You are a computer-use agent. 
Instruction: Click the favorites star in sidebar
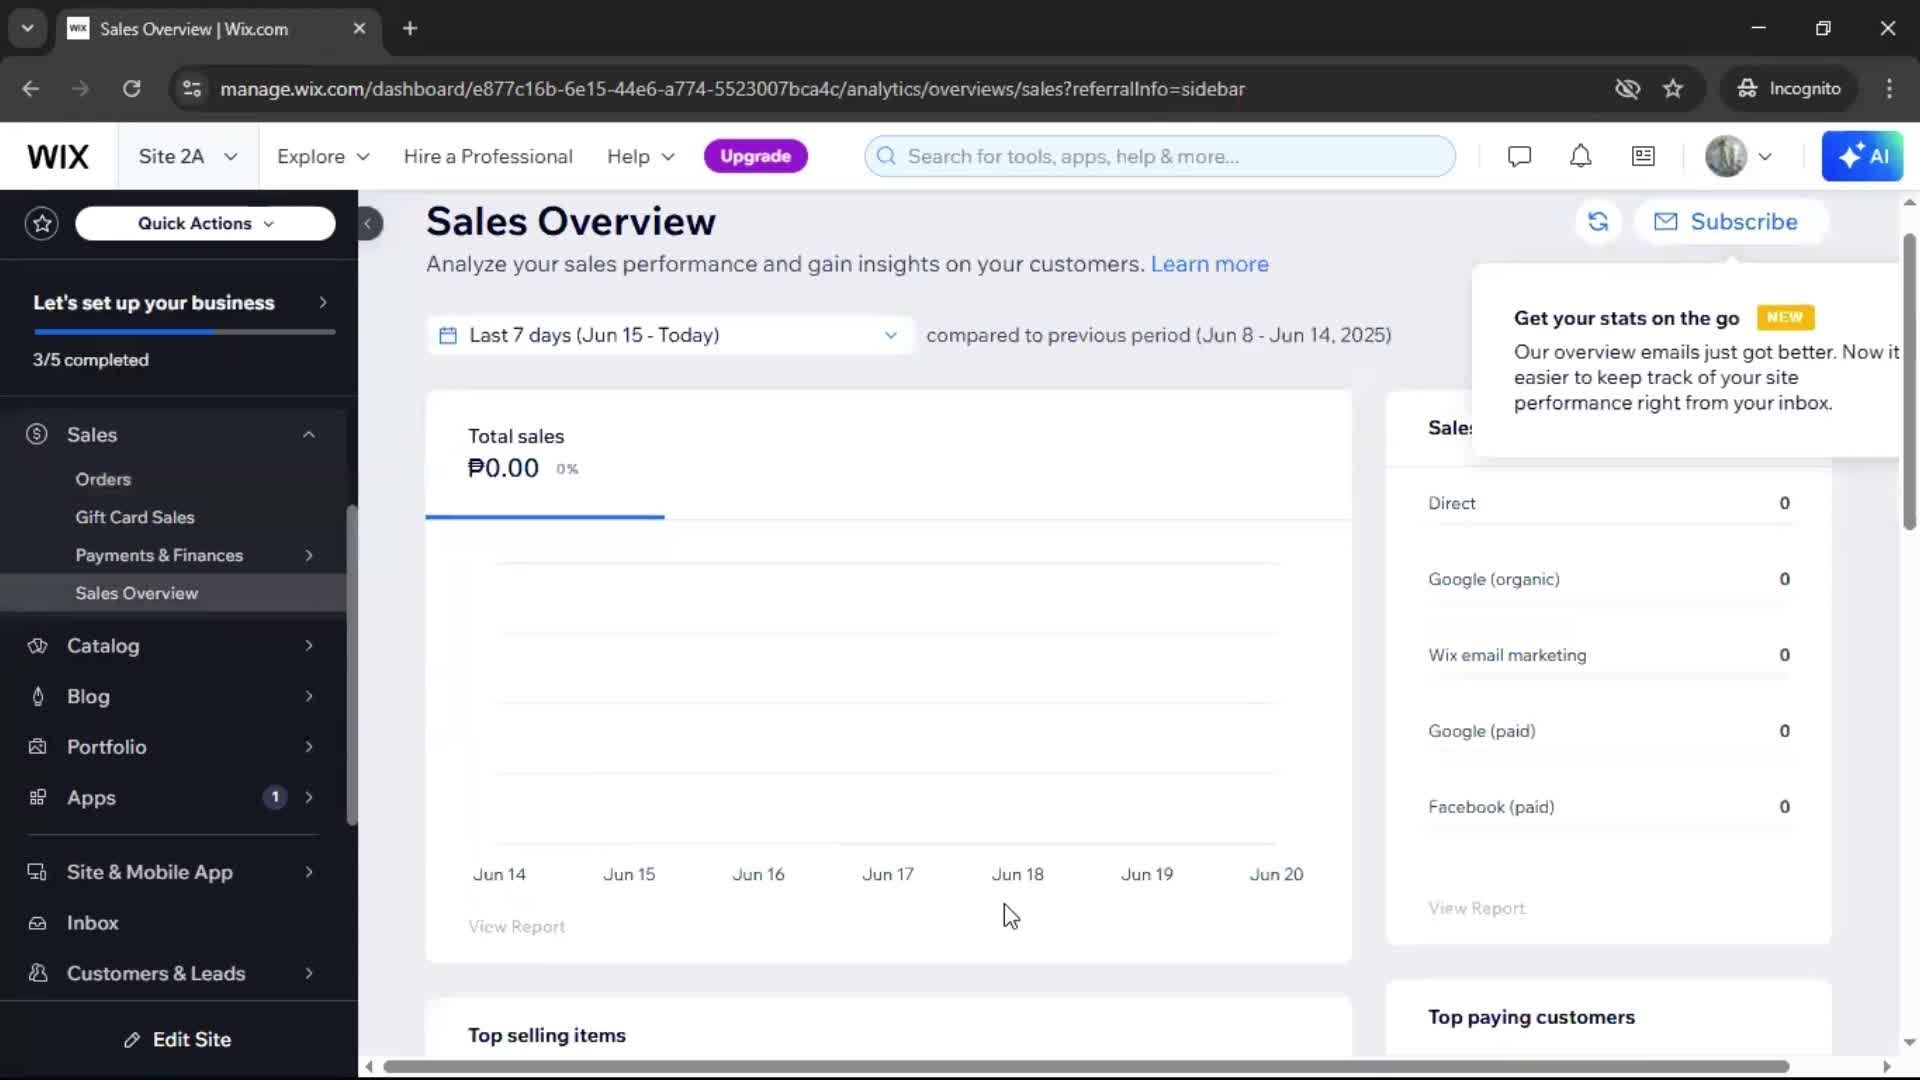click(42, 224)
